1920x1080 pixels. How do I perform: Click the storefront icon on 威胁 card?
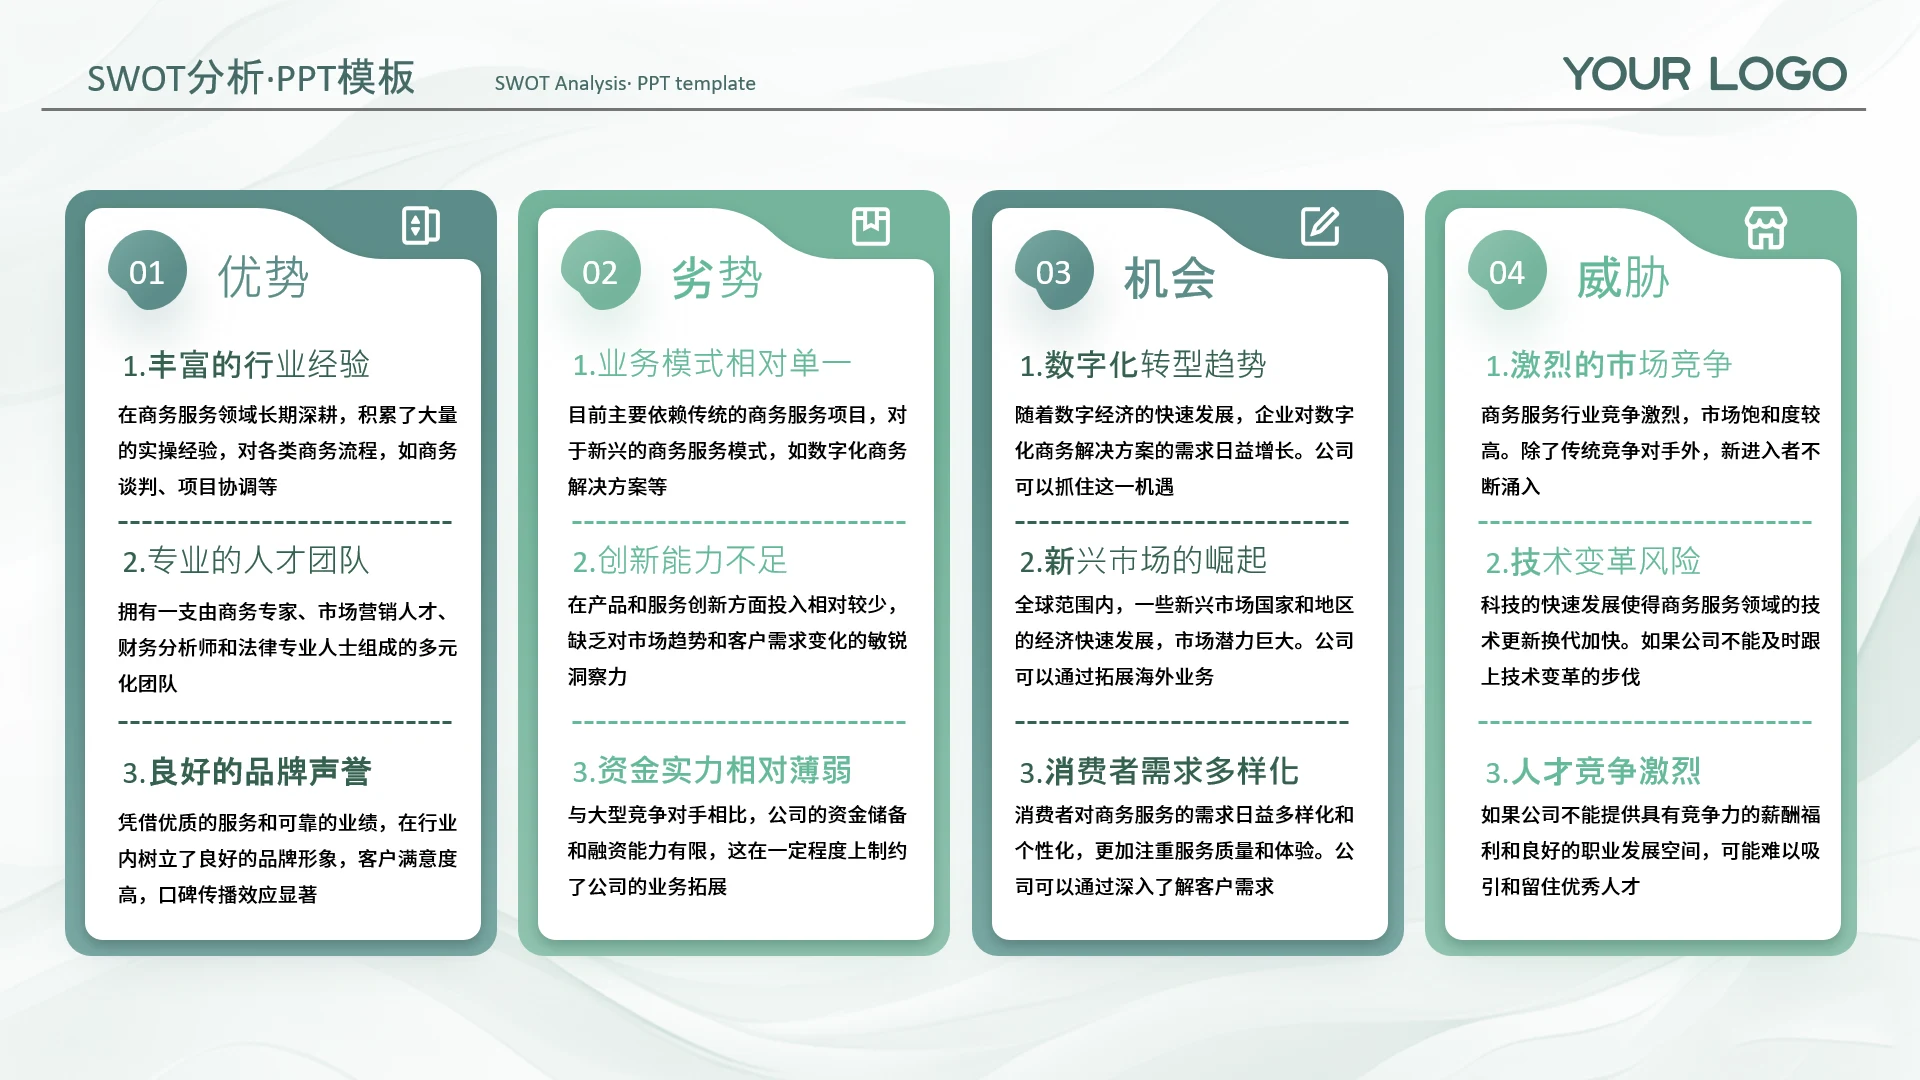[x=1766, y=228]
